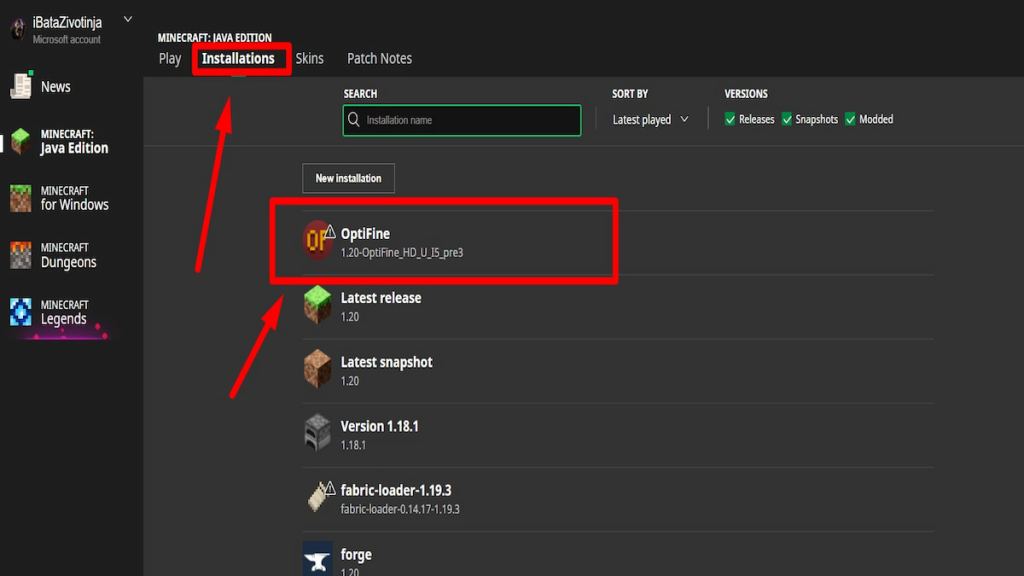
Task: Open the Latest played sort dropdown
Action: click(x=650, y=120)
